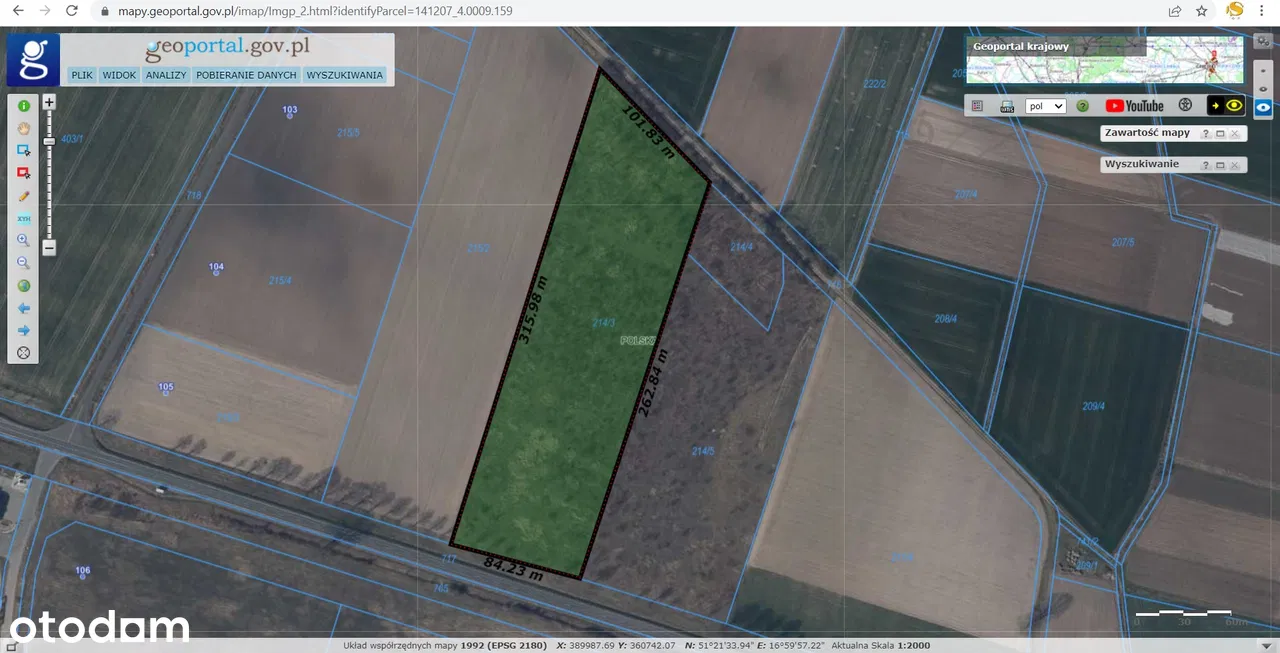Open the gears settings button at top right
Image resolution: width=1280 pixels, height=653 pixels.
point(1263,41)
